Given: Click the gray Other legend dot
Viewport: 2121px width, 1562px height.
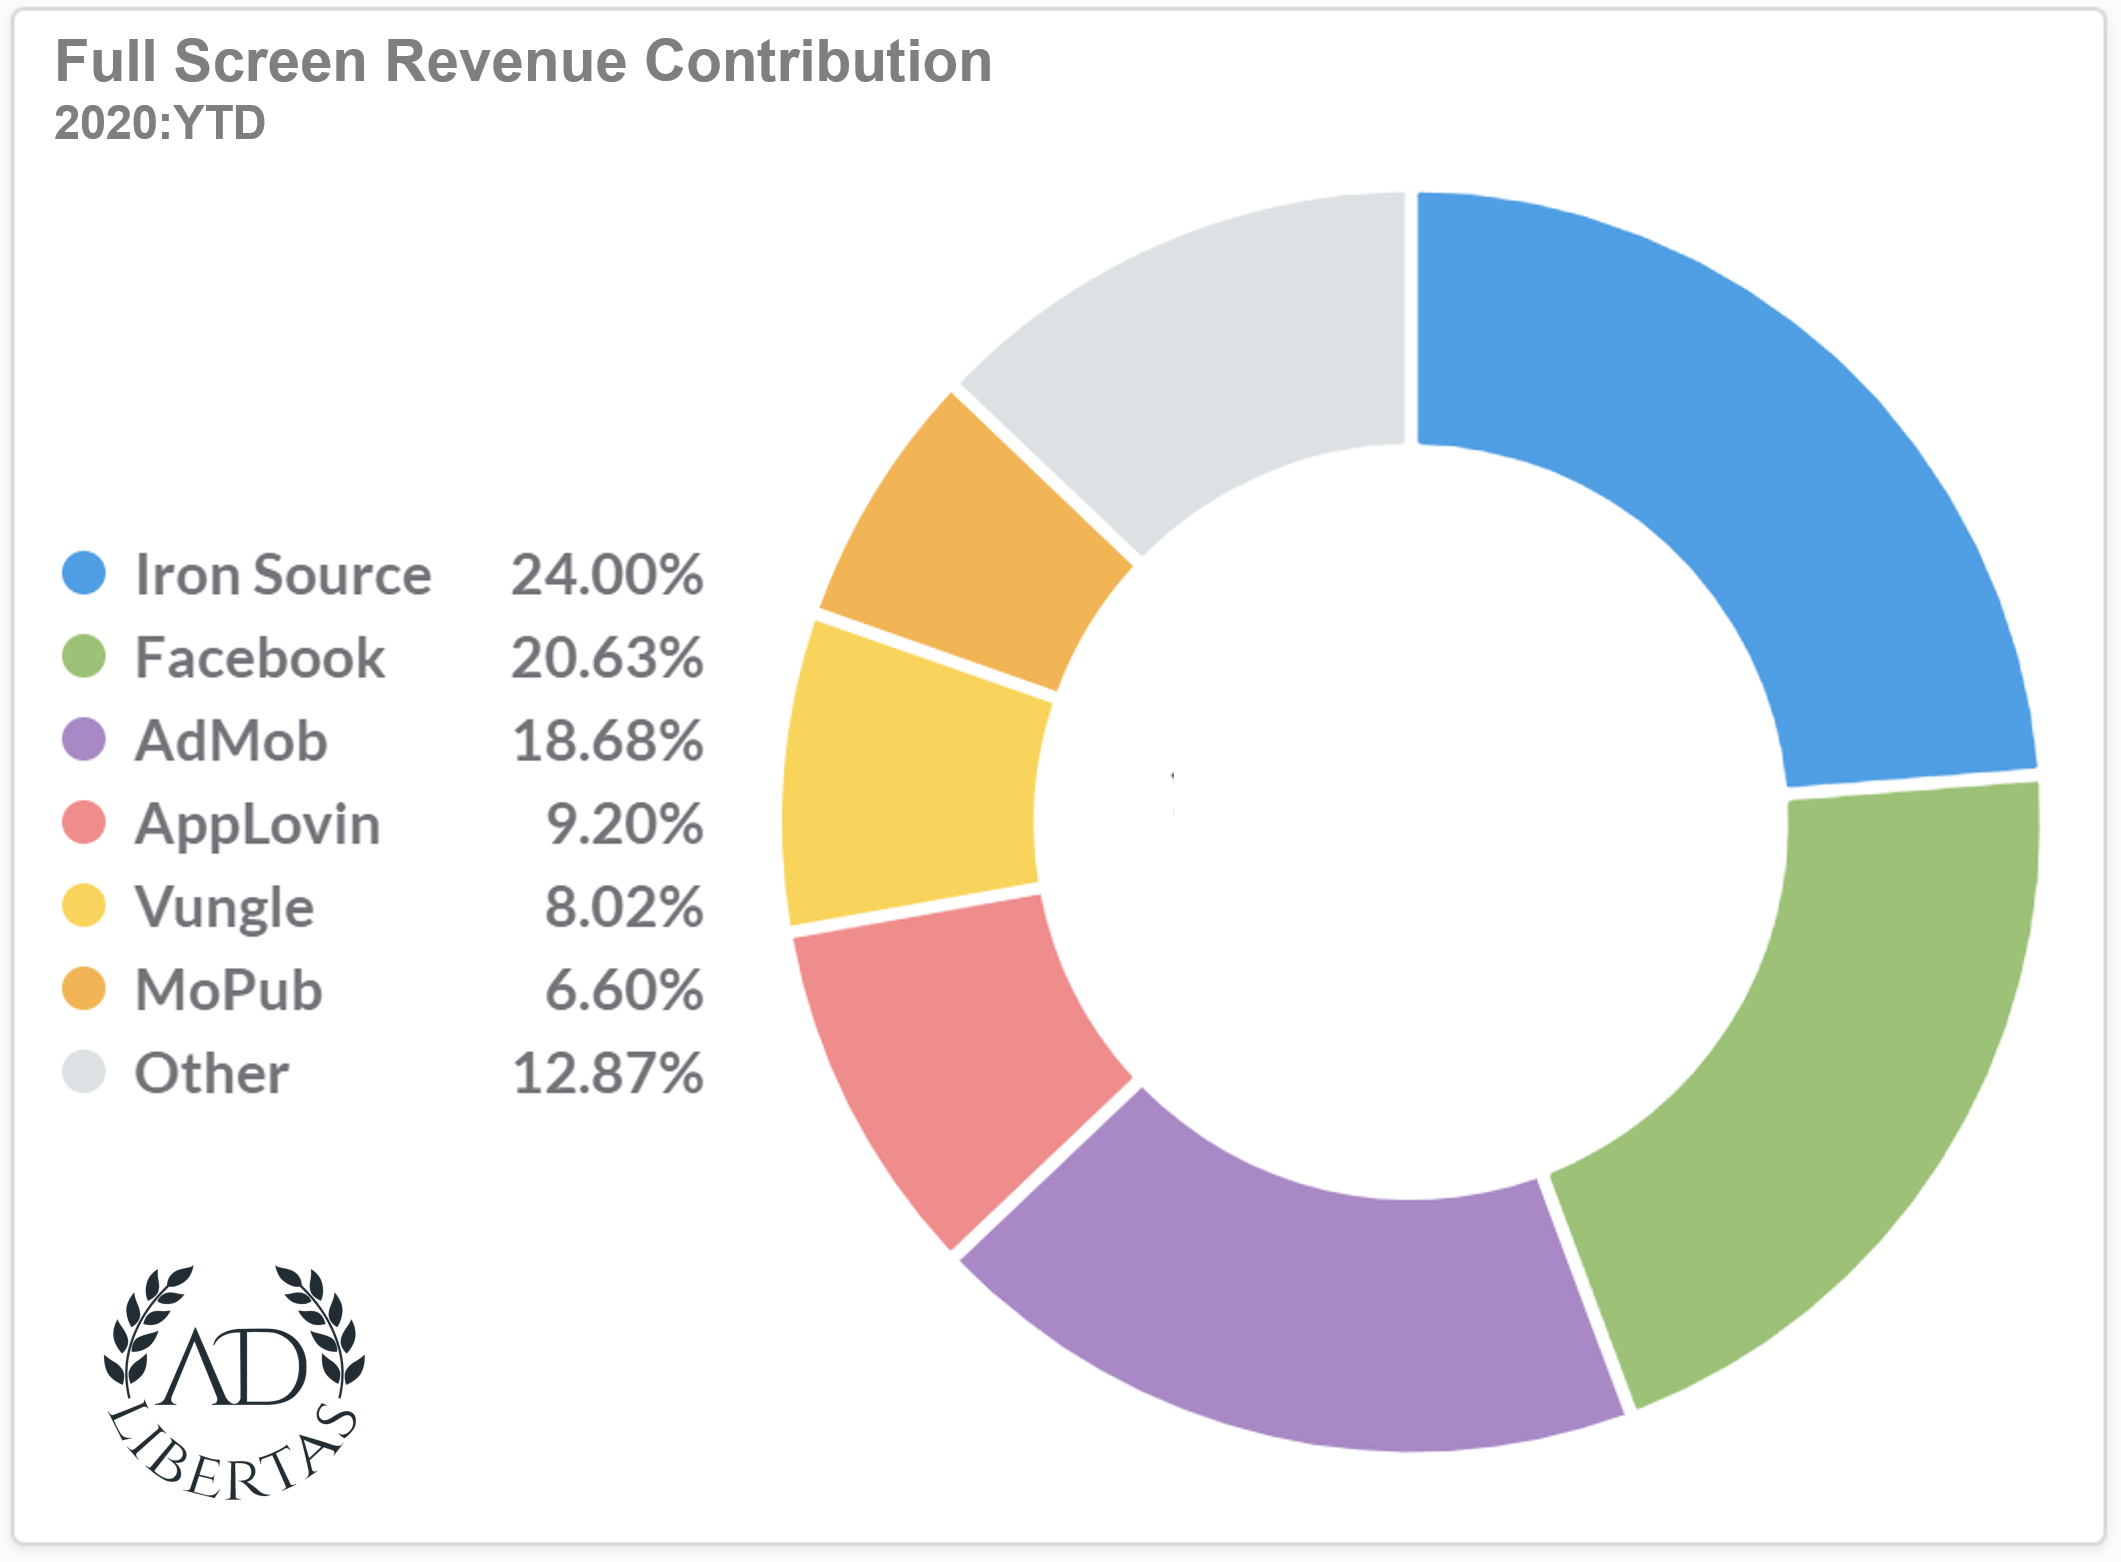Looking at the screenshot, I should point(84,1071).
